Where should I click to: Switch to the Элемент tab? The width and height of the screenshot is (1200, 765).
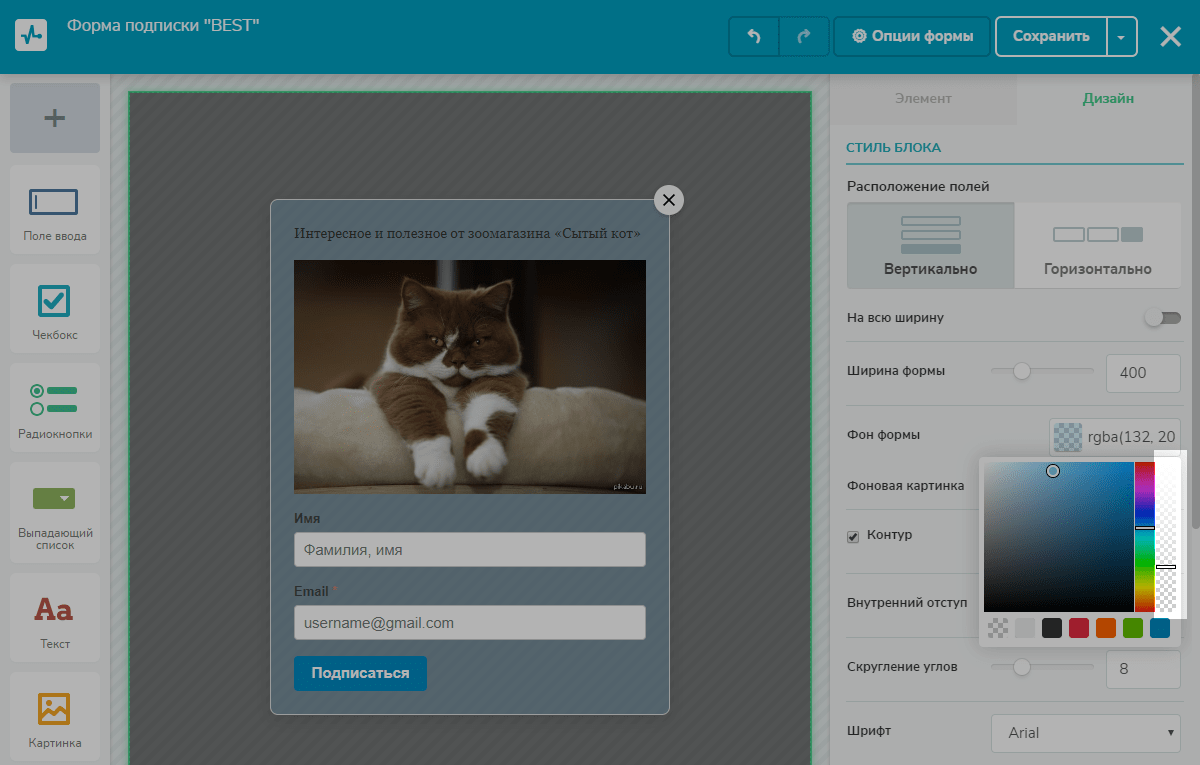pyautogui.click(x=923, y=99)
